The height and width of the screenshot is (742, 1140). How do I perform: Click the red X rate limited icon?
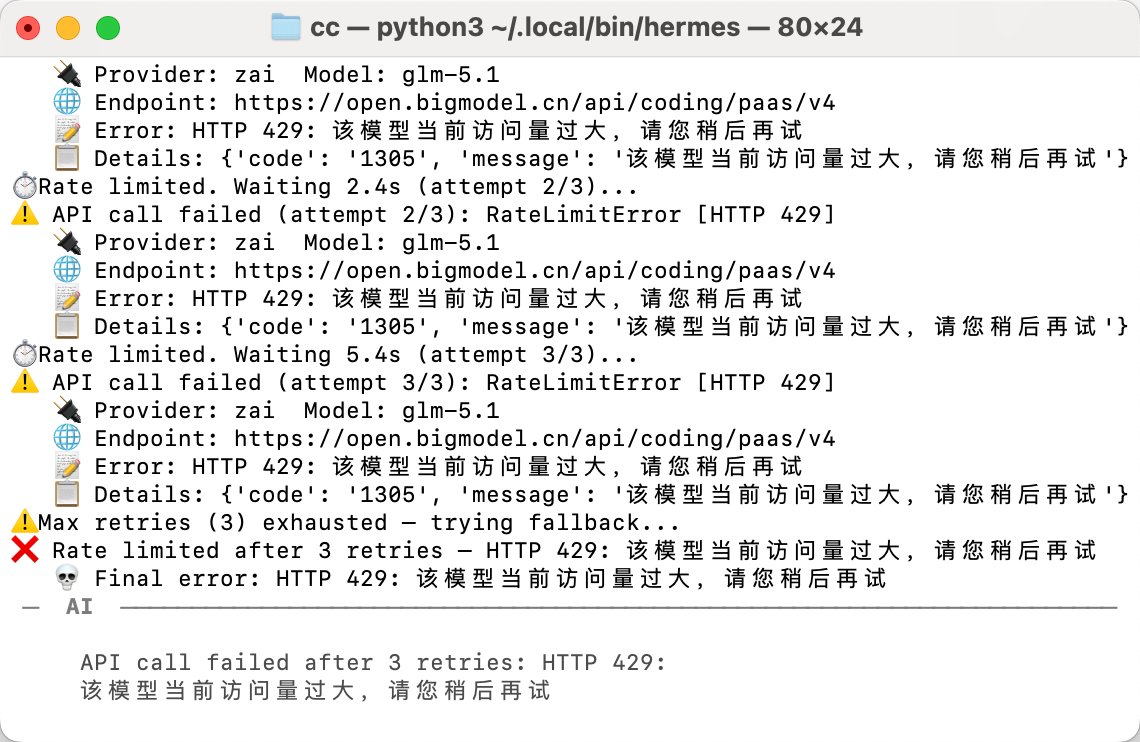25,550
